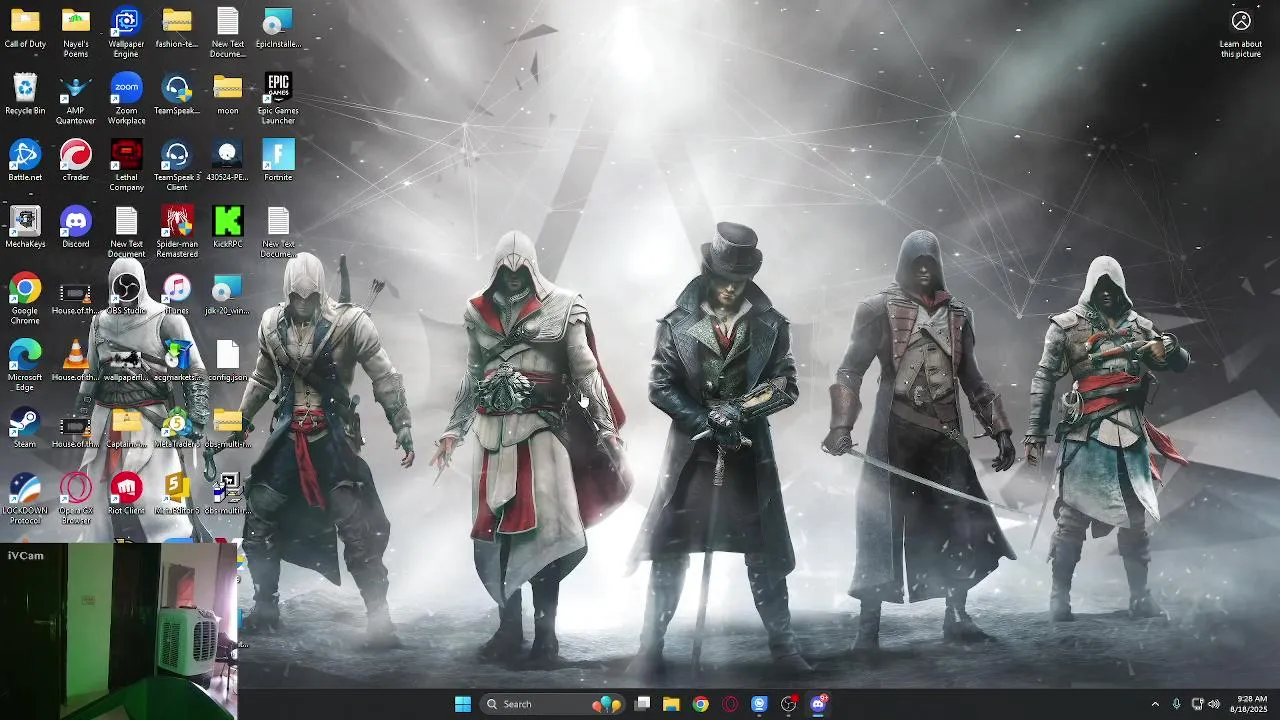Select the ecgmarkets... installer icon
The height and width of the screenshot is (720, 1280).
(x=177, y=361)
